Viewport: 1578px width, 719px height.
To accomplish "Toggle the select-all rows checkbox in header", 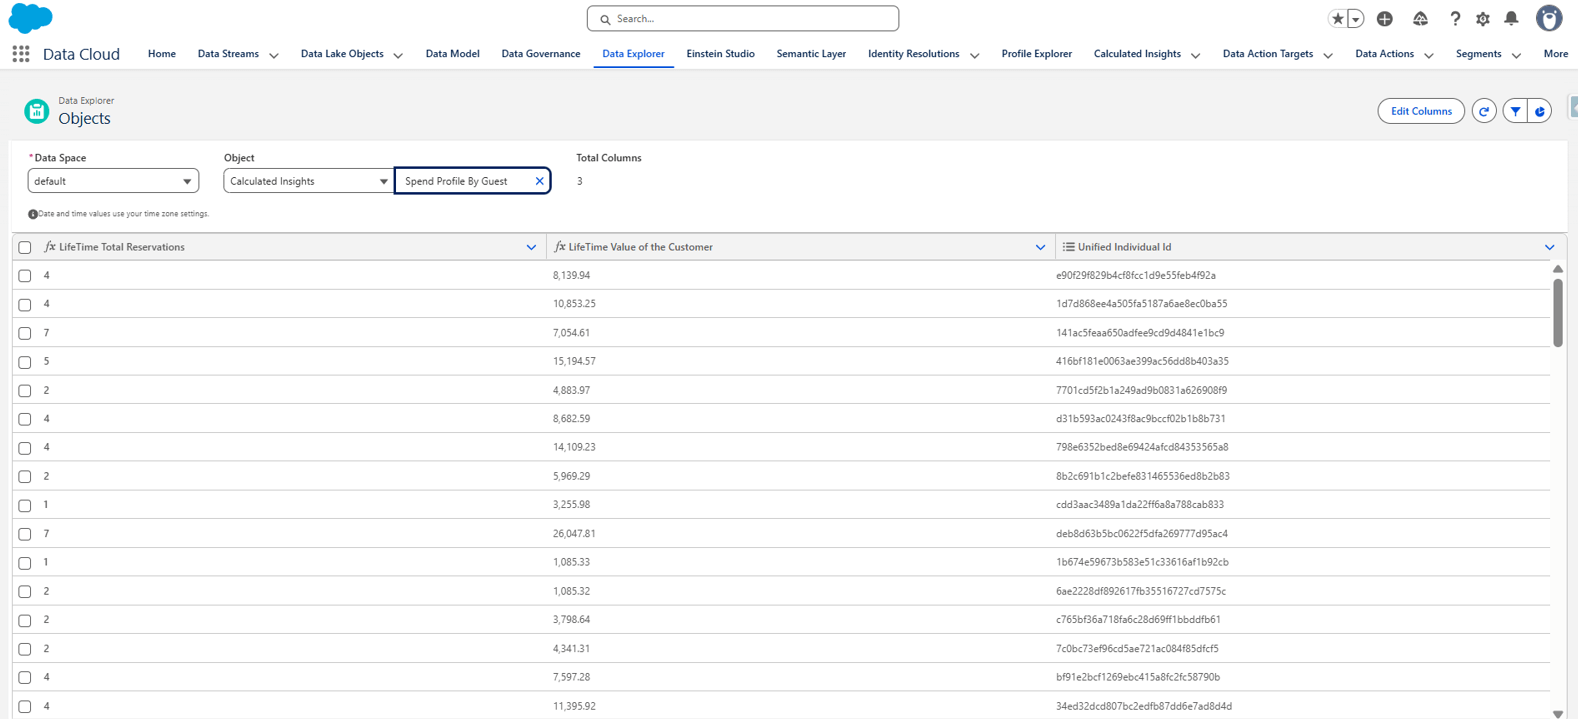I will tap(25, 247).
